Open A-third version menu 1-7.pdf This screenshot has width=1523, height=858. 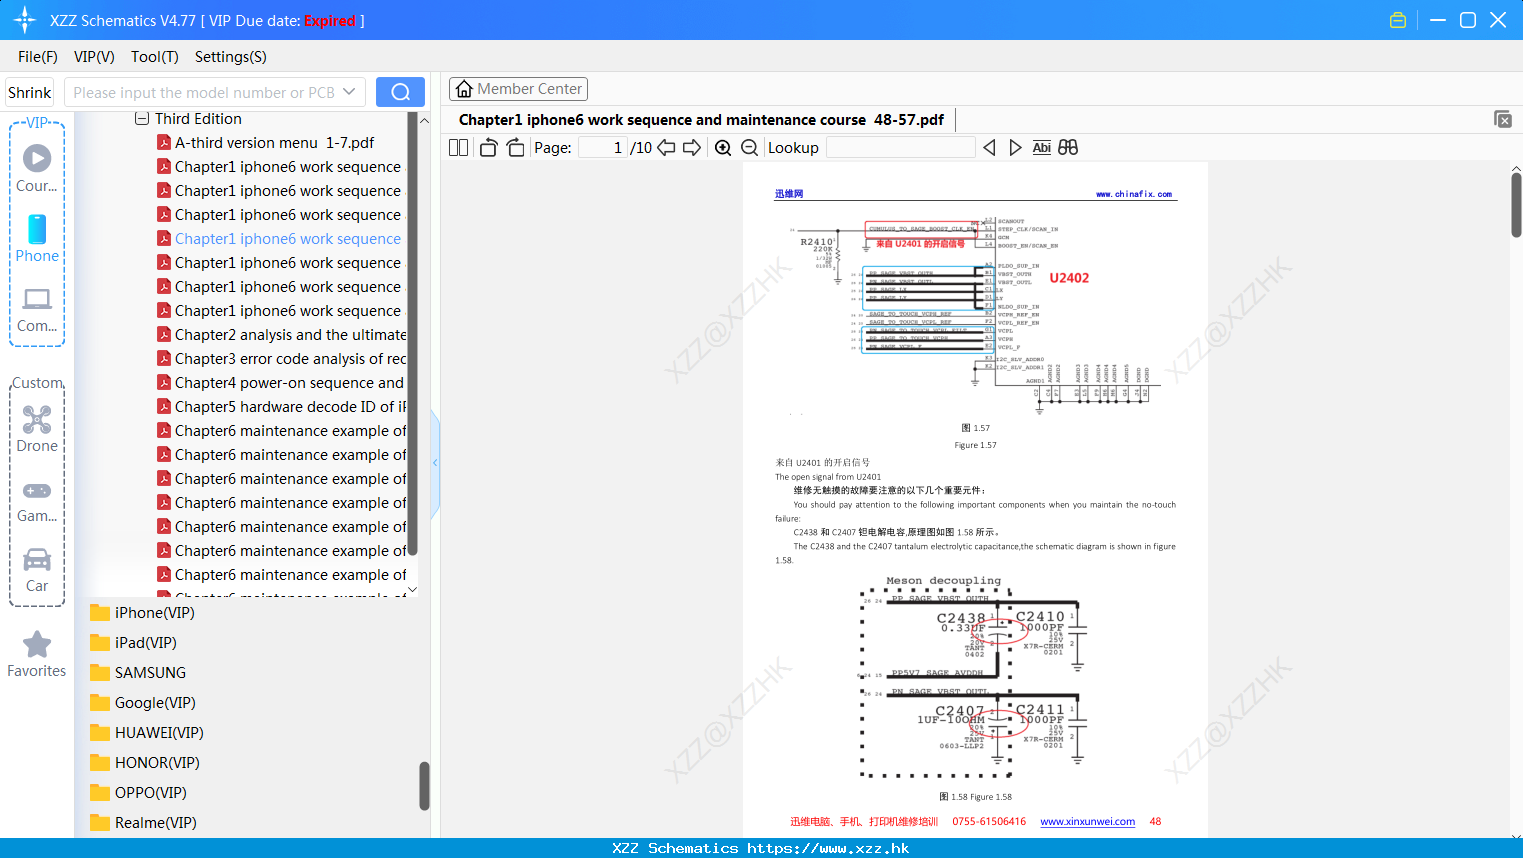coord(266,142)
